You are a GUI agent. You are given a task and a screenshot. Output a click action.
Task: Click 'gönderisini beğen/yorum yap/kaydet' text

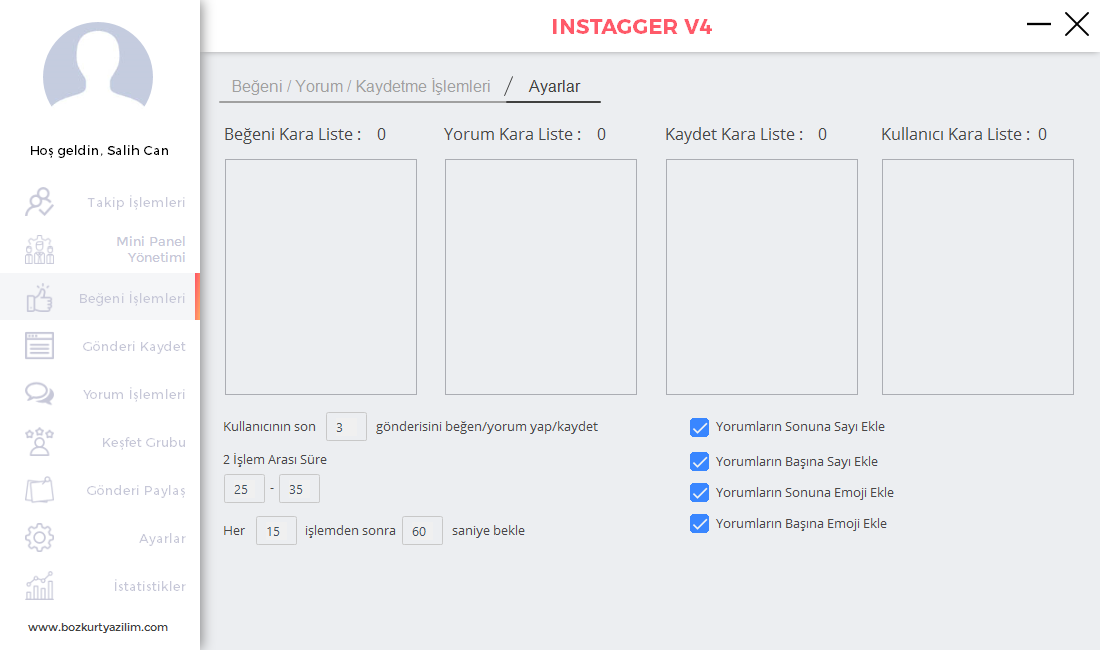click(x=487, y=427)
